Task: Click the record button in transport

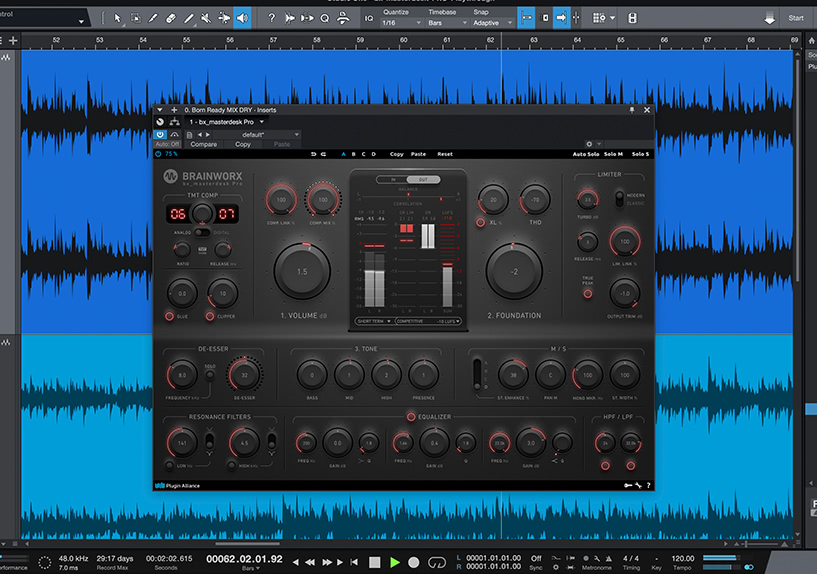Action: [x=414, y=563]
